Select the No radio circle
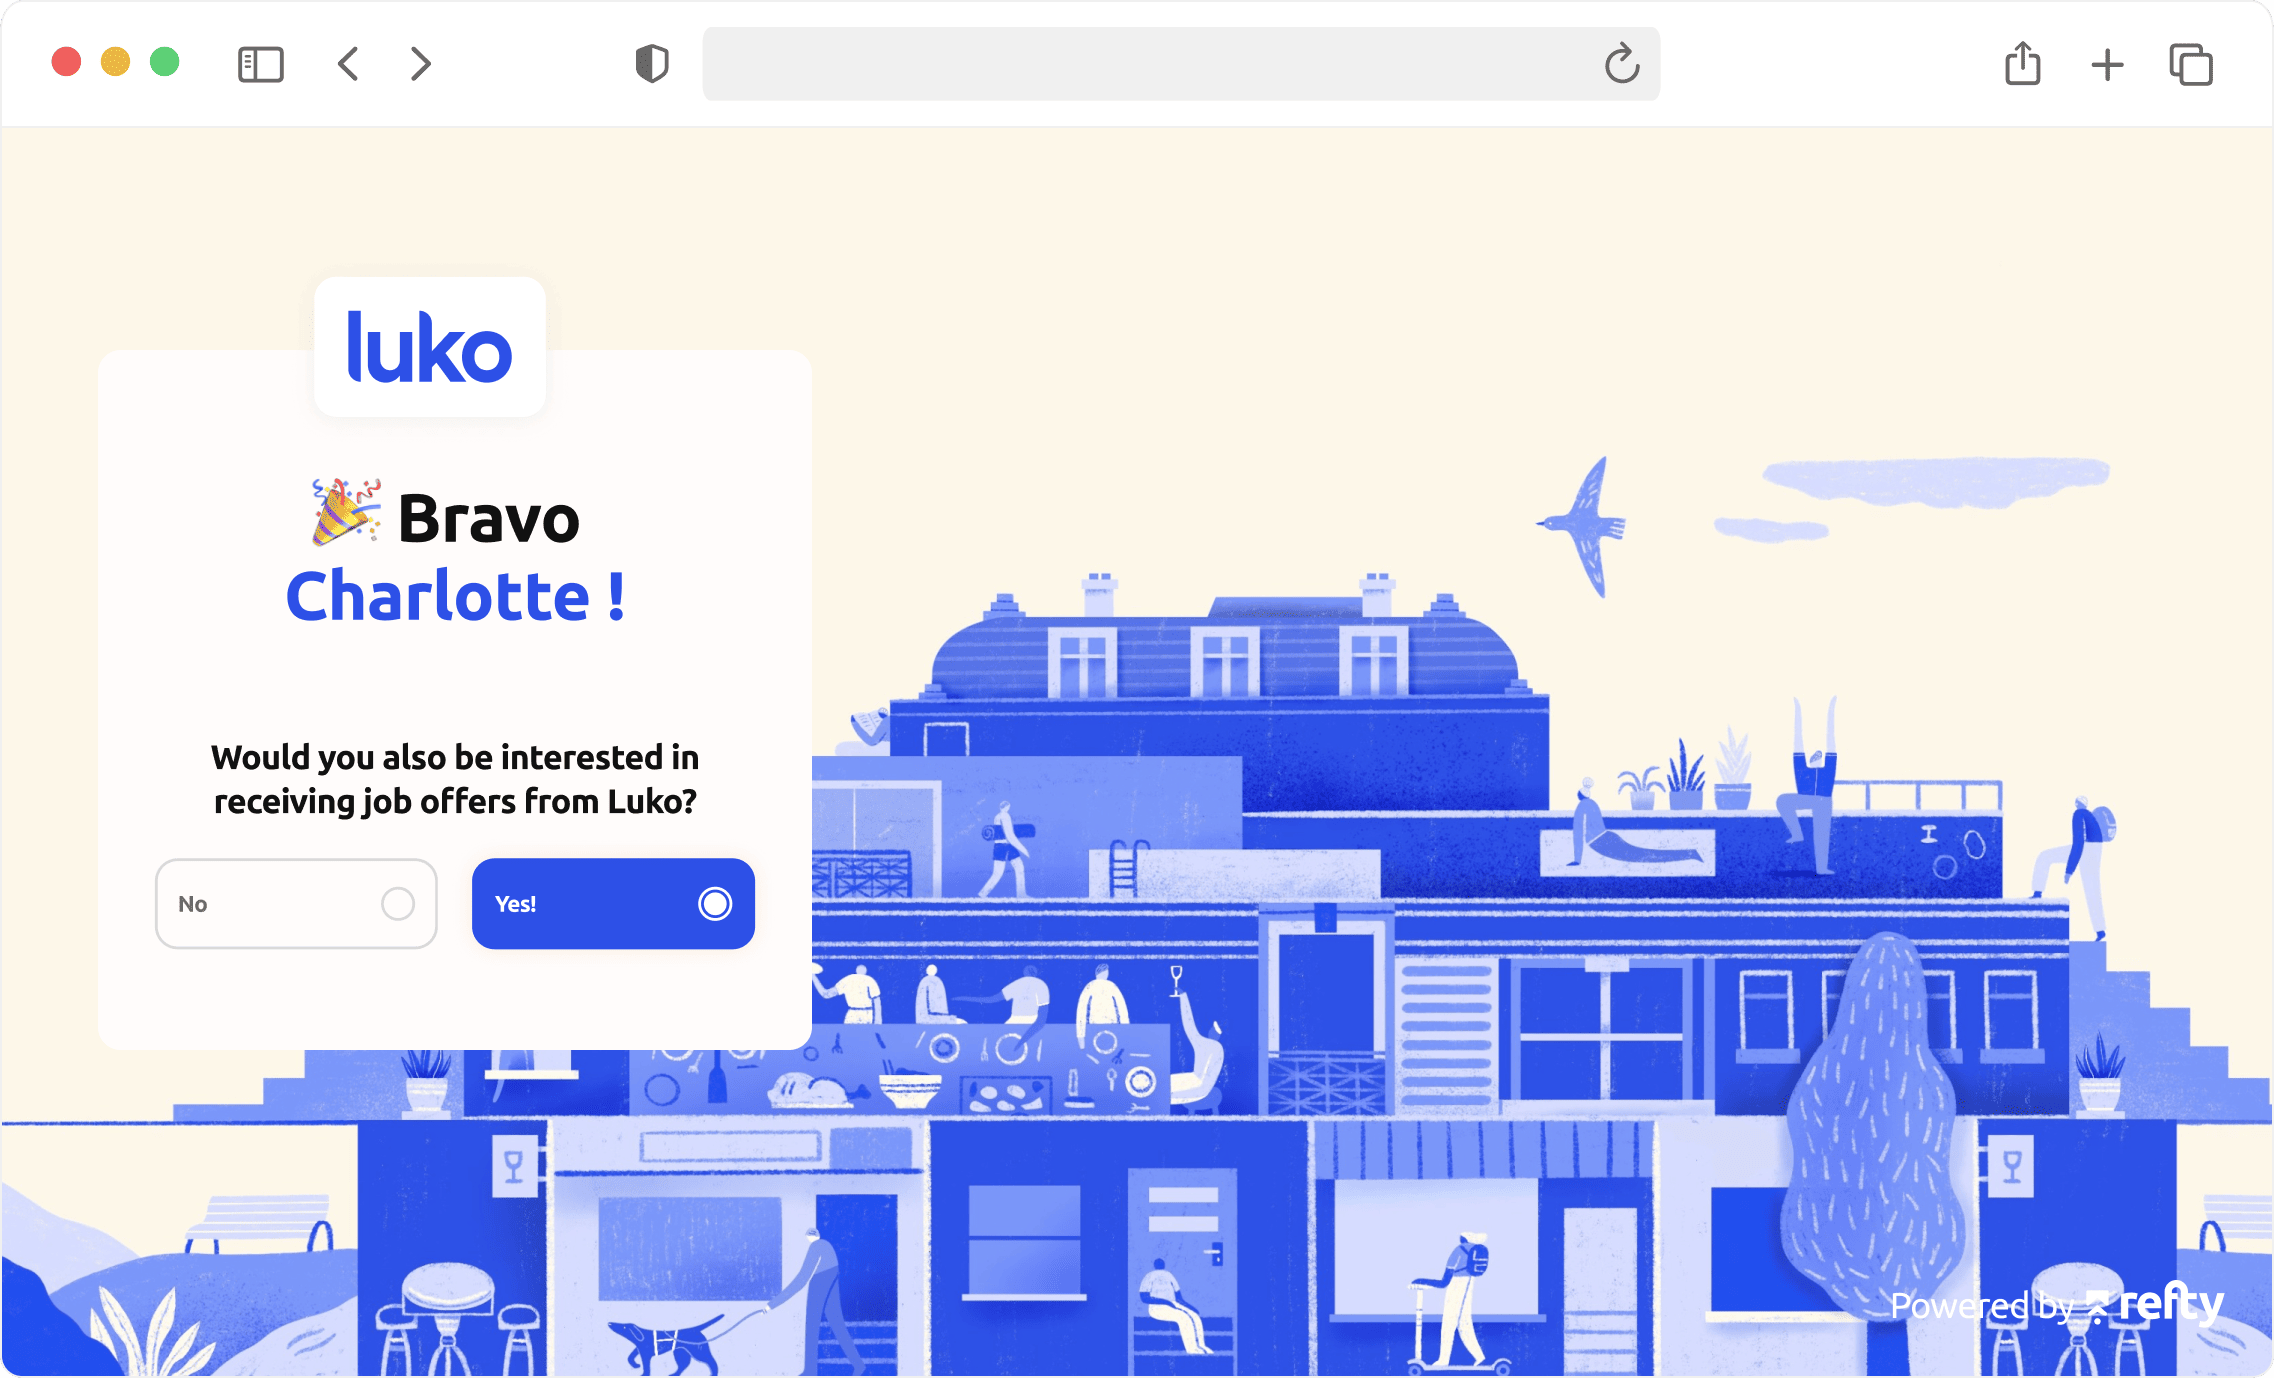Image resolution: width=2274 pixels, height=1378 pixels. coord(398,904)
